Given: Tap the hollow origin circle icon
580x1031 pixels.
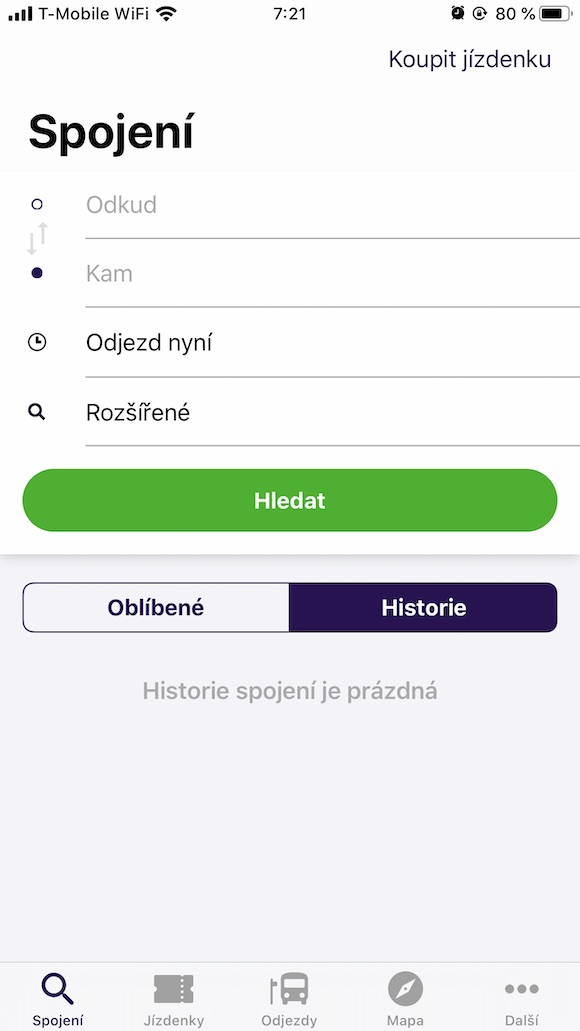Looking at the screenshot, I should click(x=37, y=204).
